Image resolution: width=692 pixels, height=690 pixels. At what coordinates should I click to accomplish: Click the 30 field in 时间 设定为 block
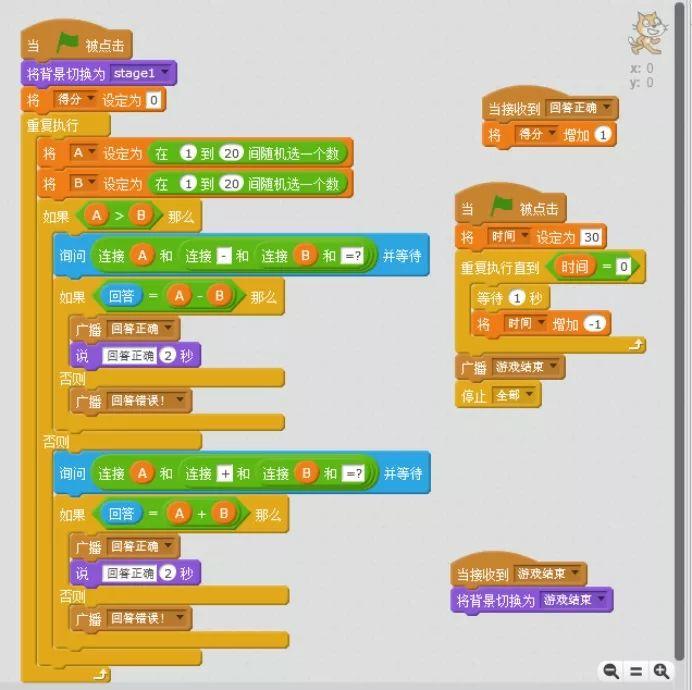(x=591, y=237)
